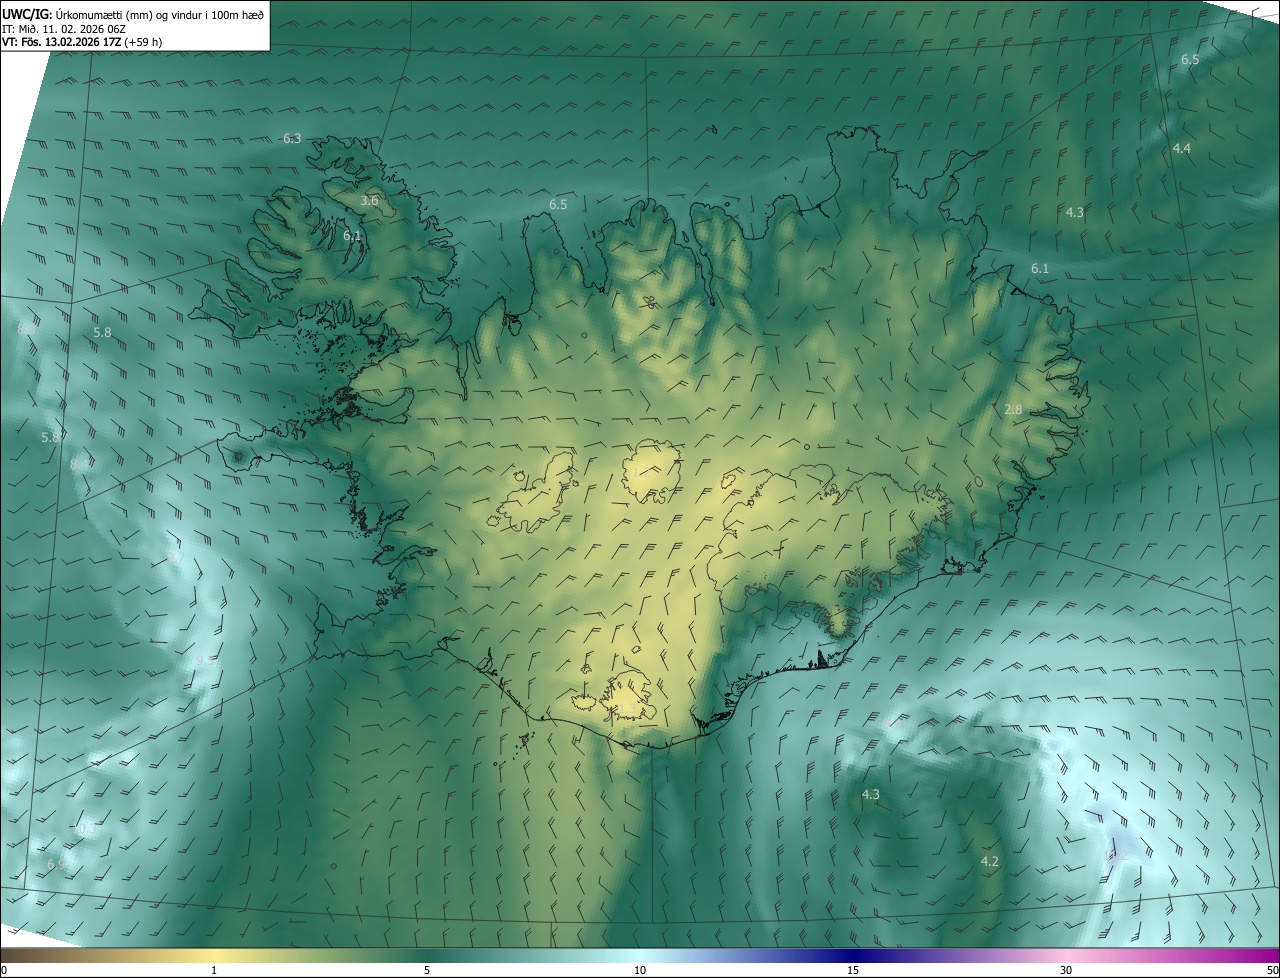Click the dark navy band above the 15 tick
This screenshot has width=1280, height=978.
[x=853, y=955]
